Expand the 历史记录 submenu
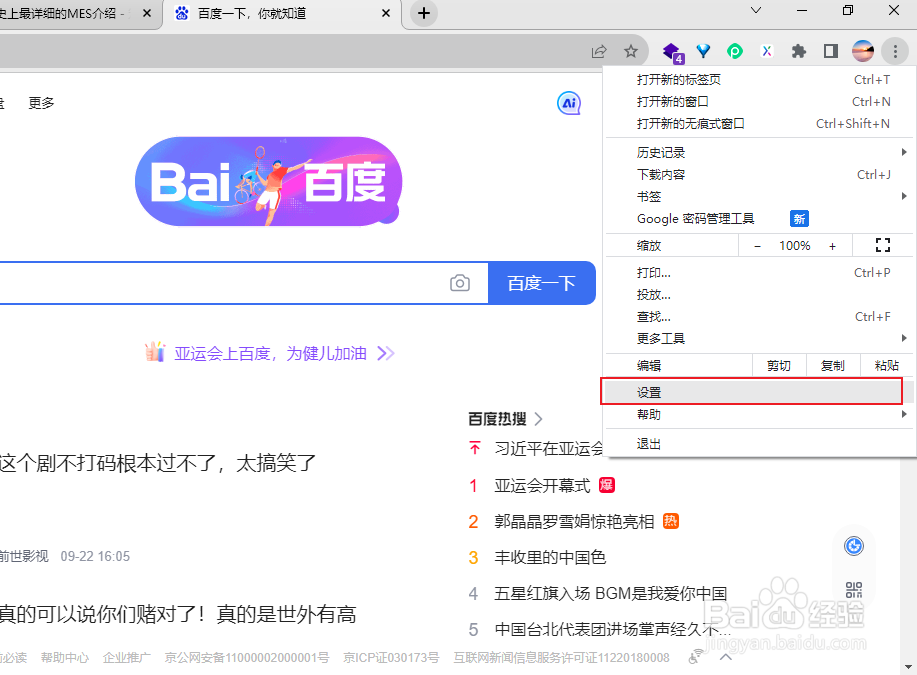 coord(759,153)
